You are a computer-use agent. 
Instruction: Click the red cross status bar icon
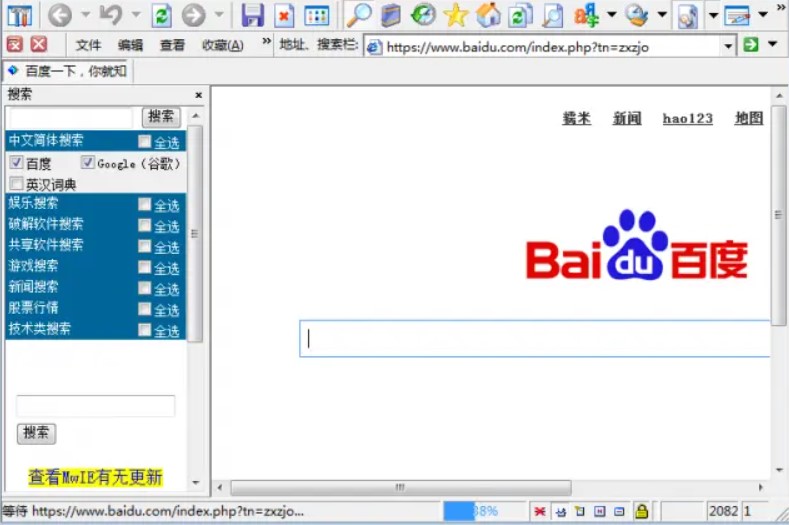pos(540,511)
